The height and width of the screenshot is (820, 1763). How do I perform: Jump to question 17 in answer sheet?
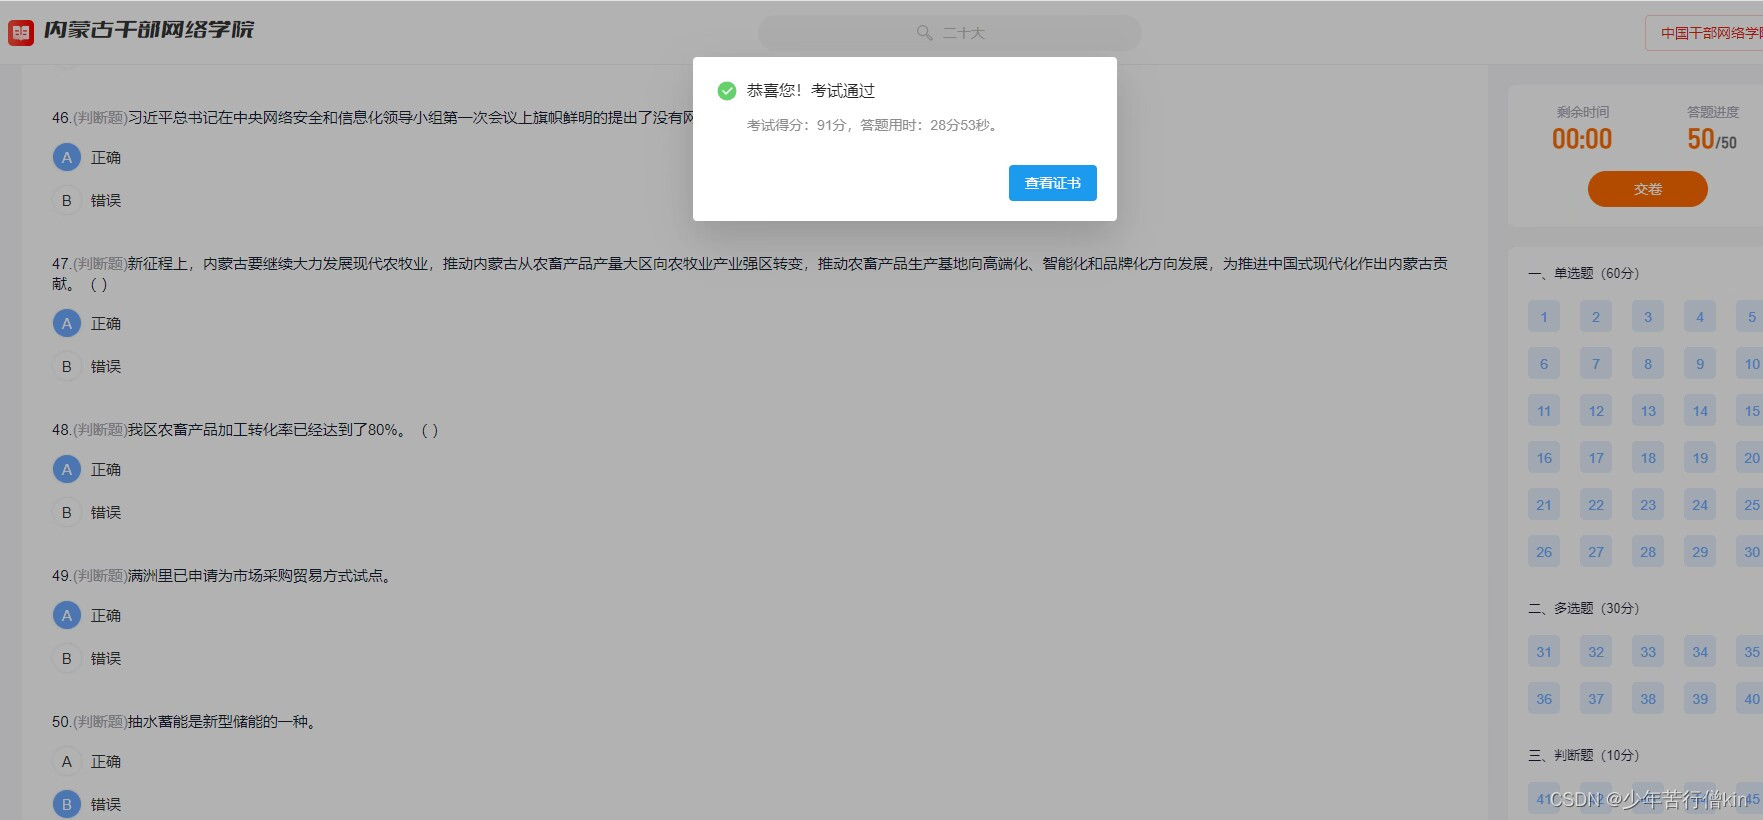click(1596, 458)
